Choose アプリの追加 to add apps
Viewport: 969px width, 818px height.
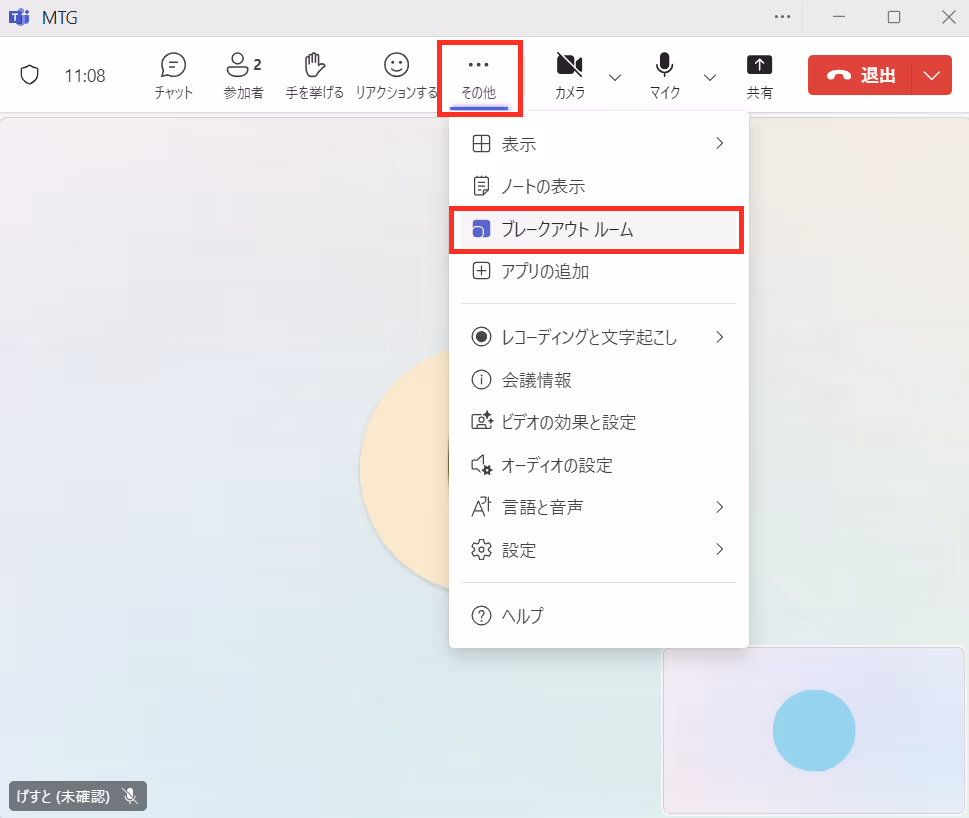click(x=598, y=271)
